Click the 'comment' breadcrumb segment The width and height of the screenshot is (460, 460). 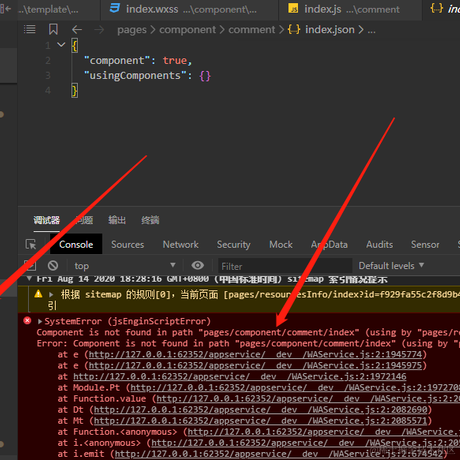pyautogui.click(x=252, y=30)
